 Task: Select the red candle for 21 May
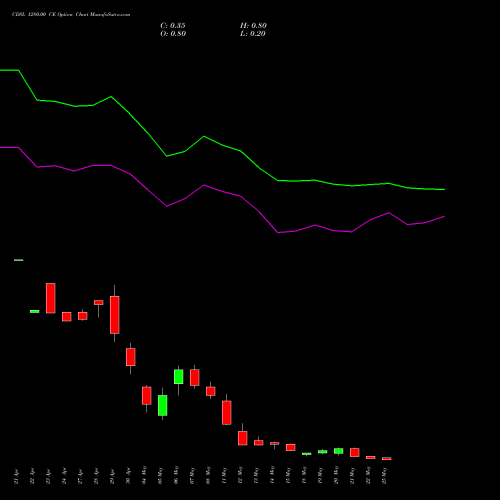coord(355,452)
